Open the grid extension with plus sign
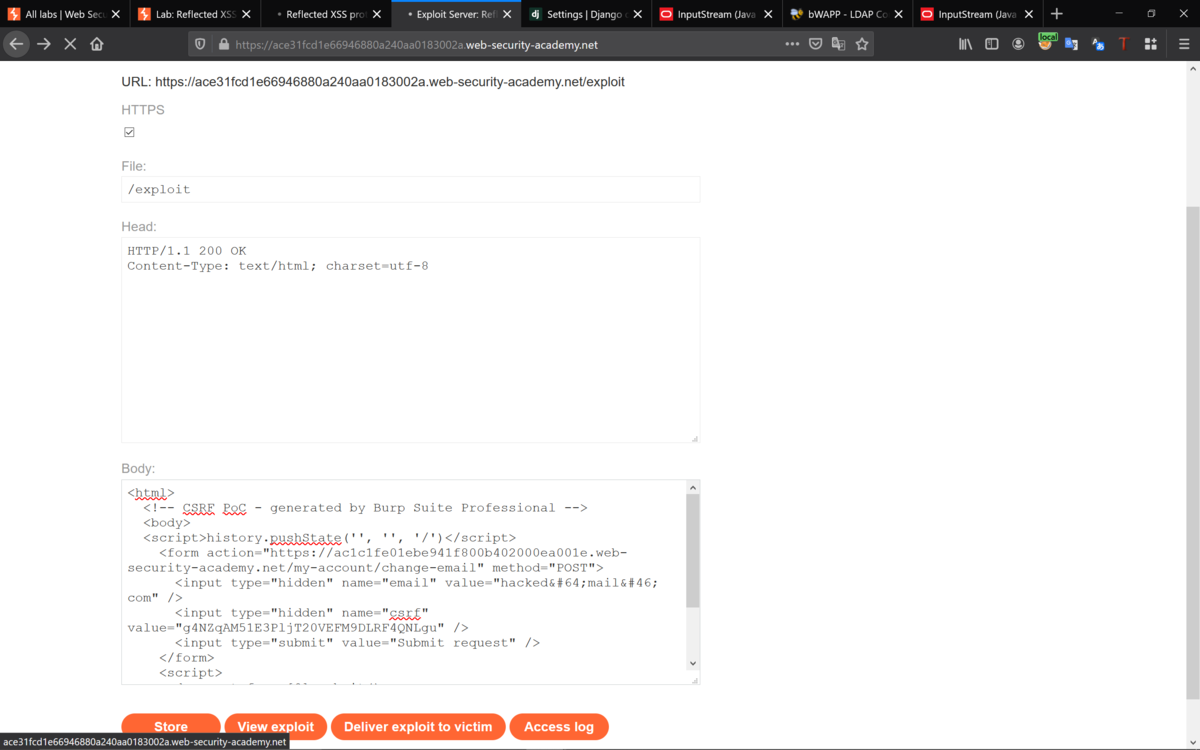Image resolution: width=1200 pixels, height=750 pixels. [1151, 44]
